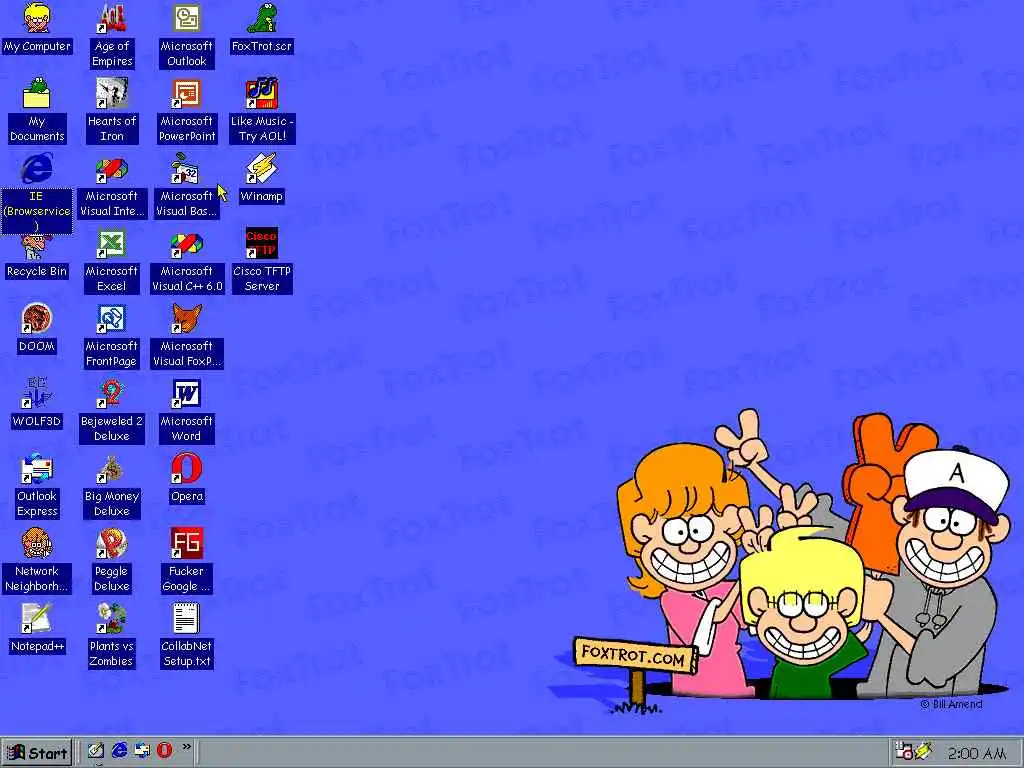Launch Internet Explorer from Quick Launch bar

pos(120,751)
